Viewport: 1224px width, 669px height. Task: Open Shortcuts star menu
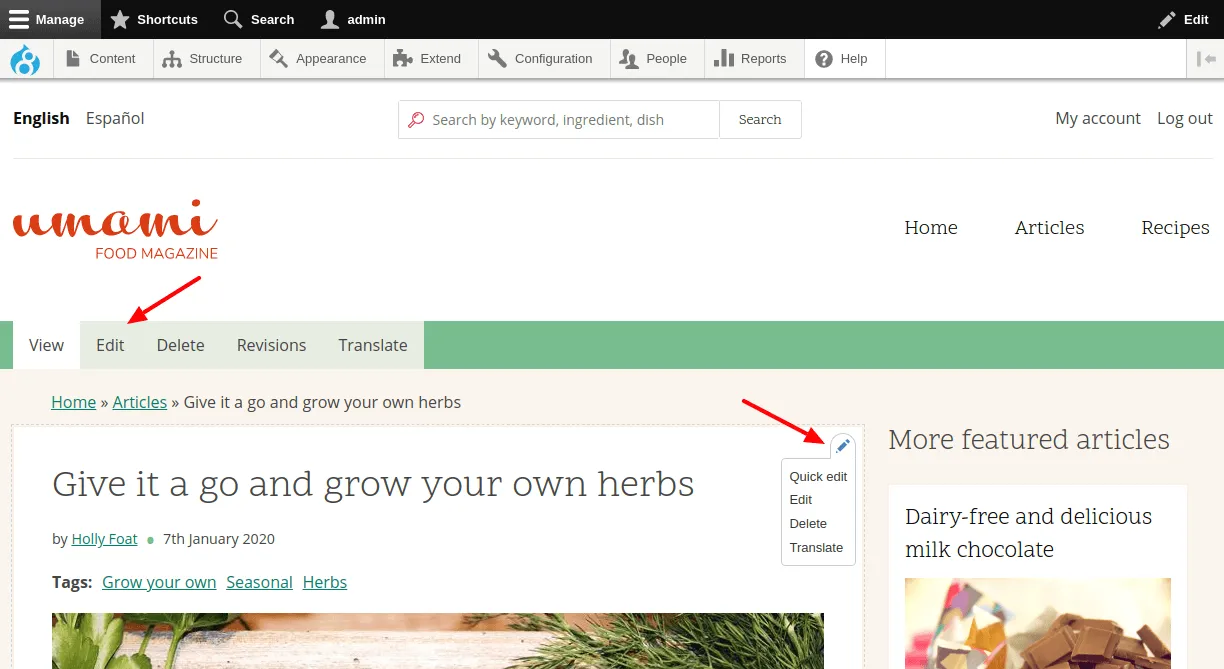click(x=154, y=19)
